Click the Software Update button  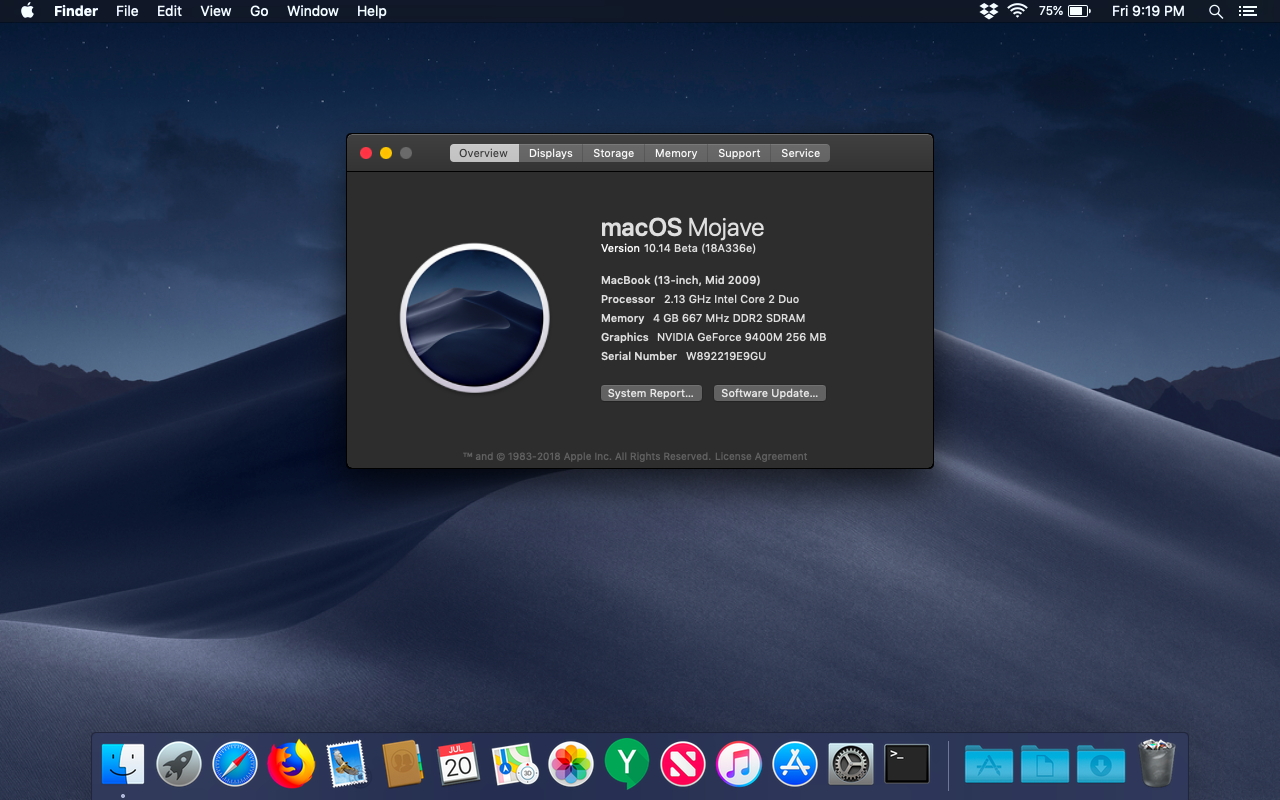pos(770,393)
